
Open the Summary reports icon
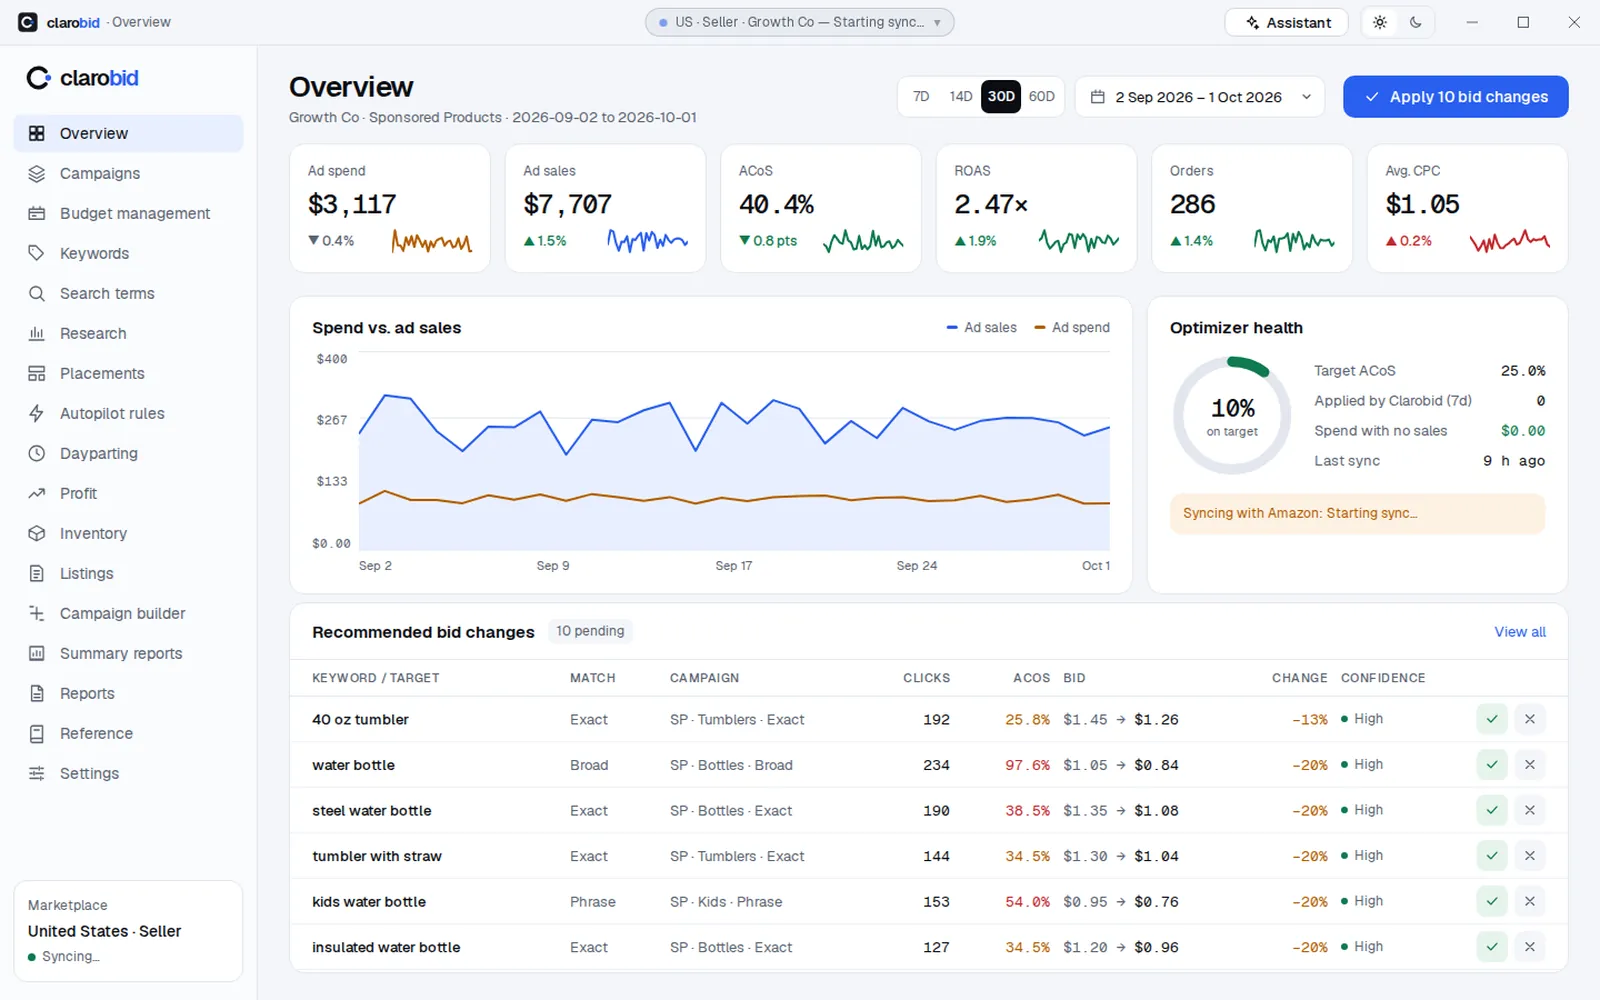(37, 653)
